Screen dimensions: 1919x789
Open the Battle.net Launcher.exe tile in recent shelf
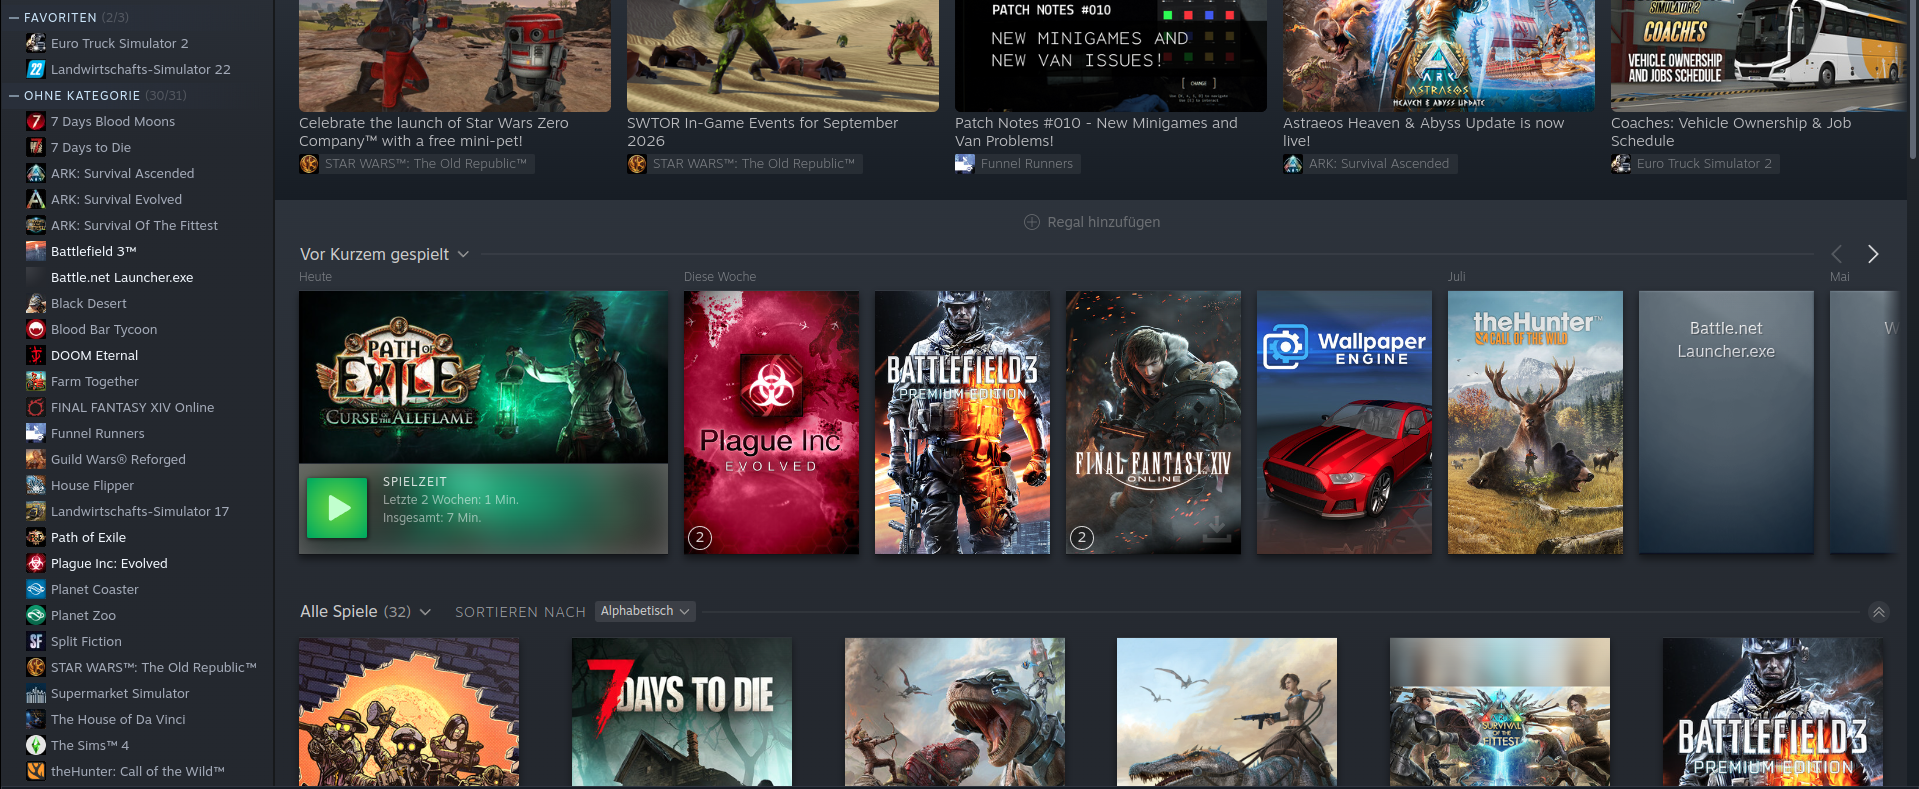1726,422
